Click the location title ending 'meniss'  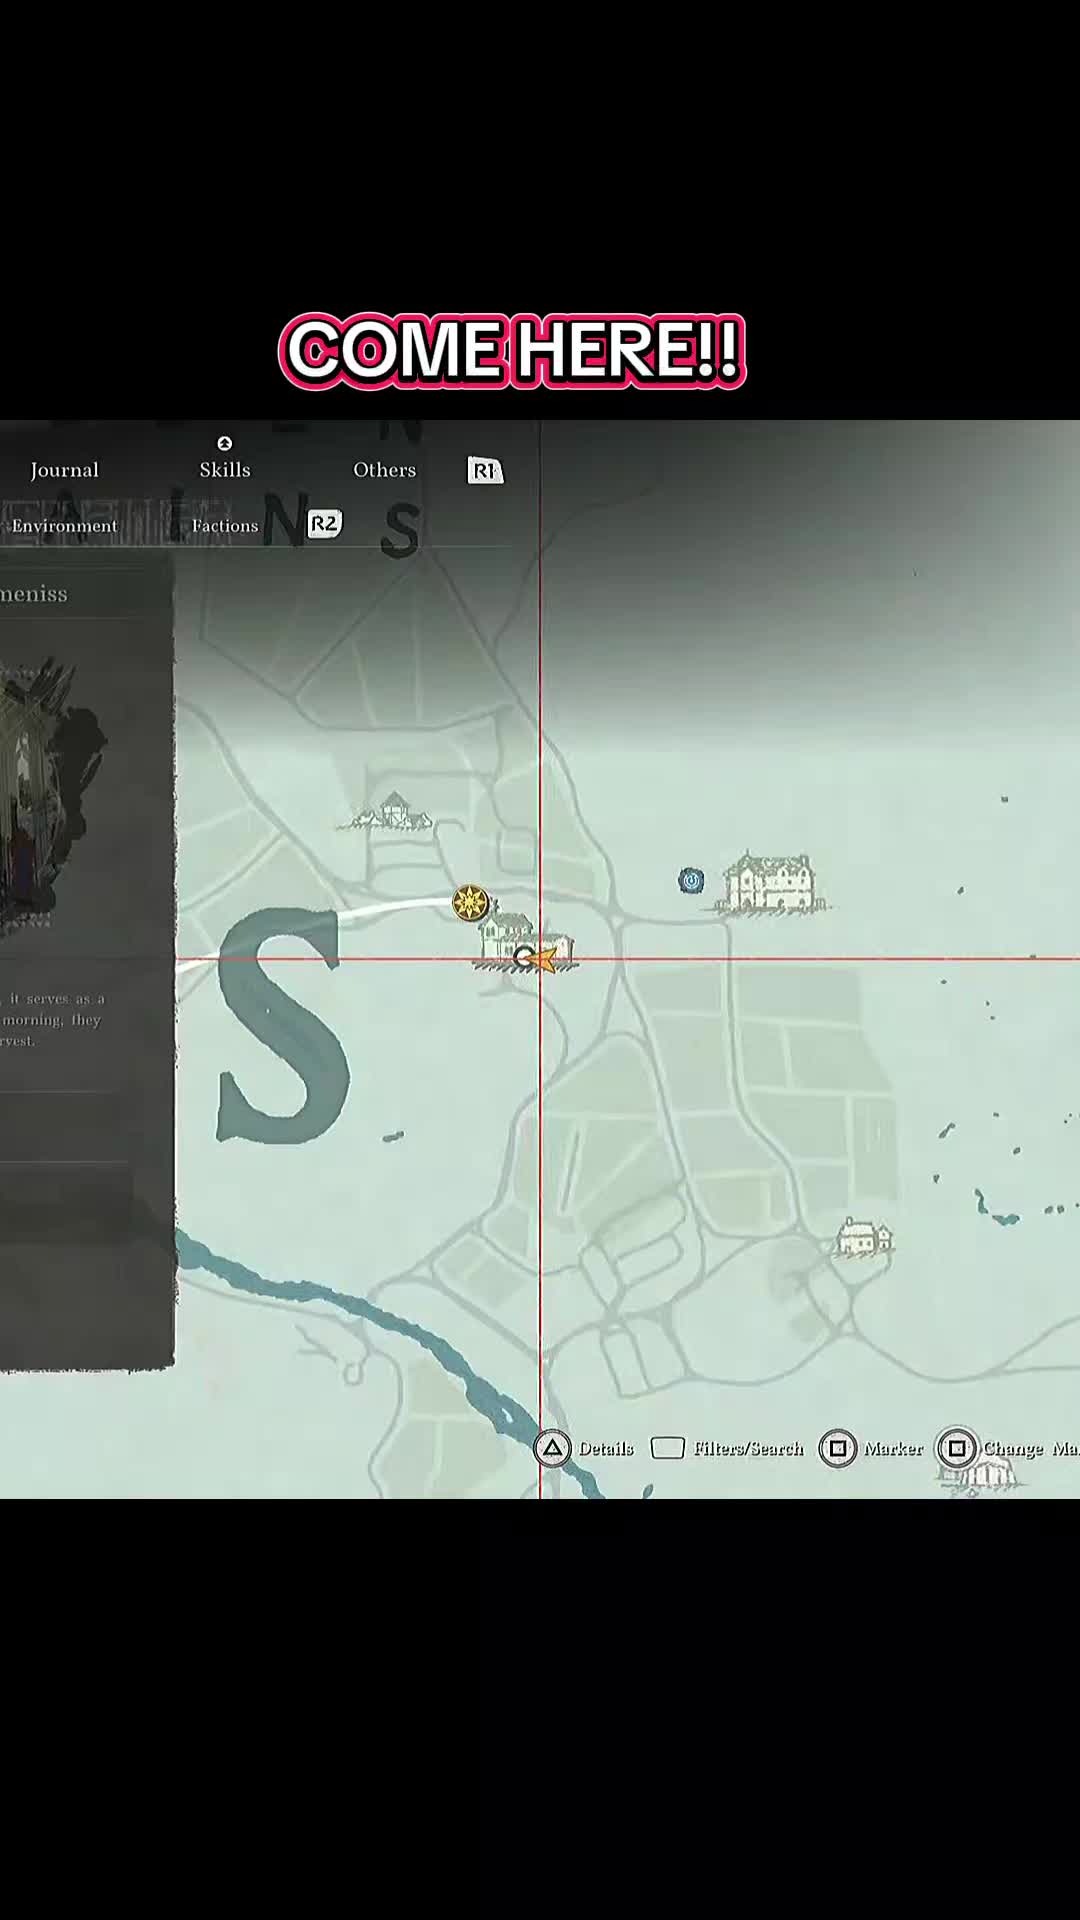point(34,594)
